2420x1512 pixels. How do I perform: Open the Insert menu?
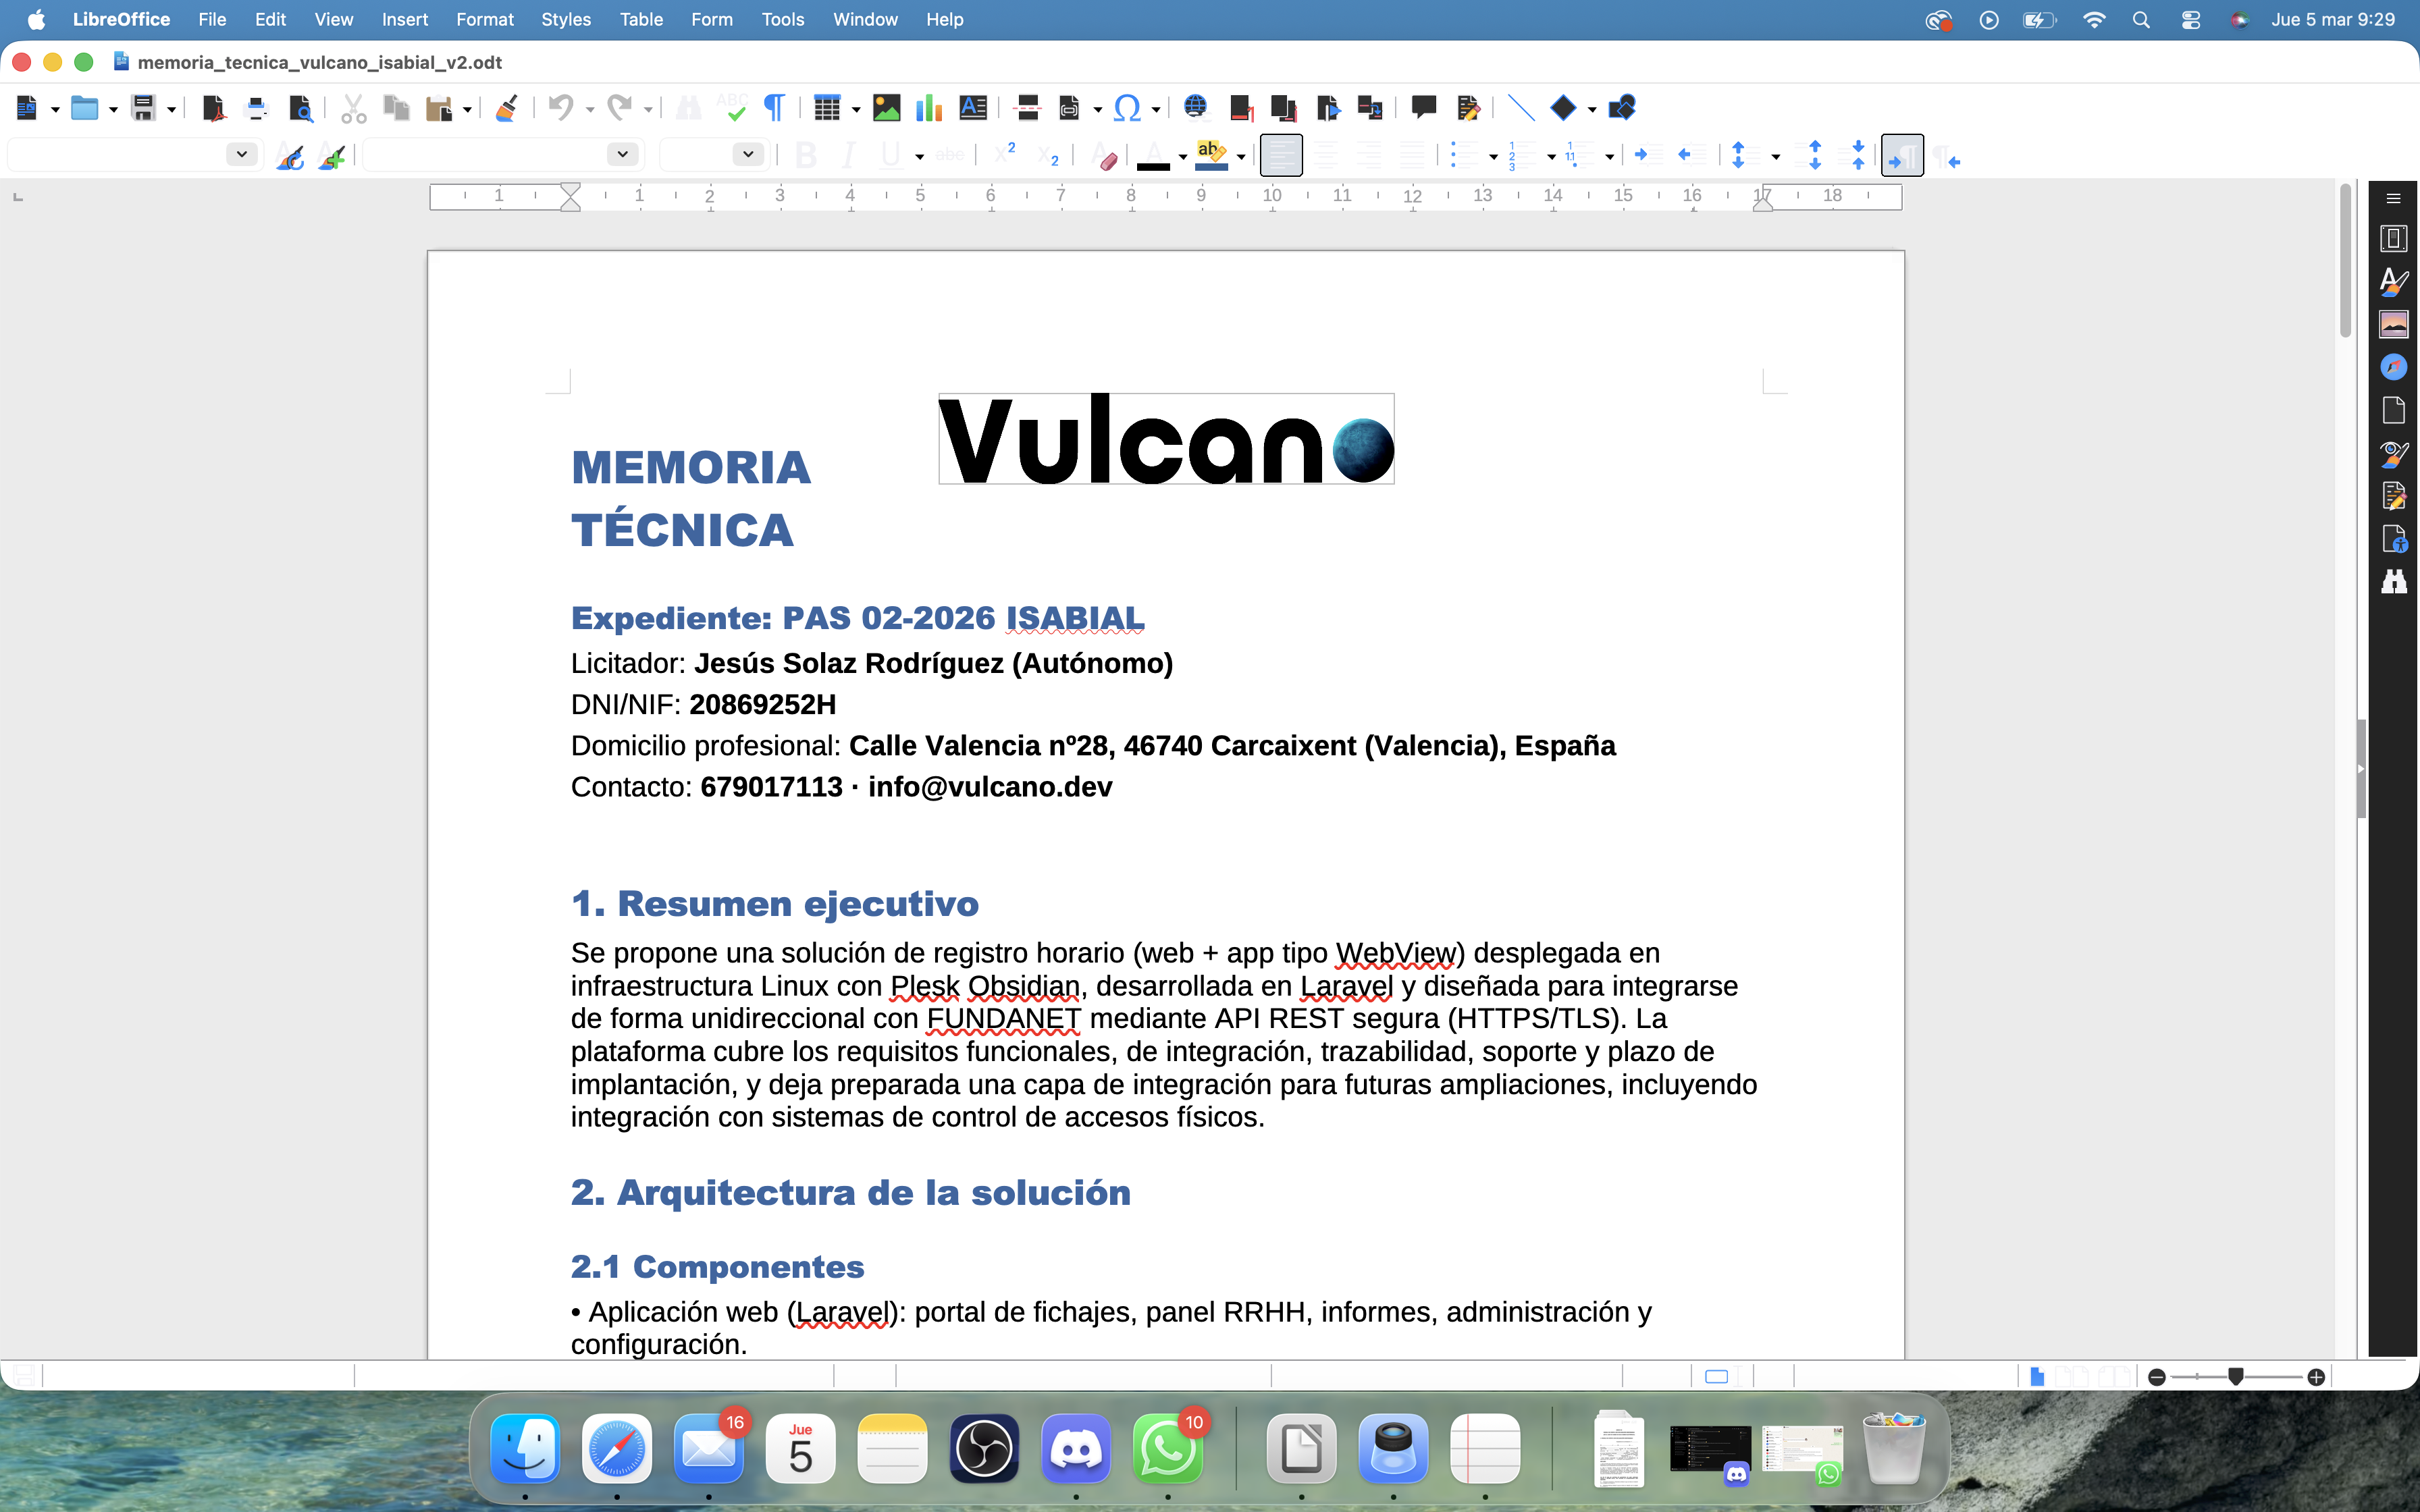tap(404, 19)
